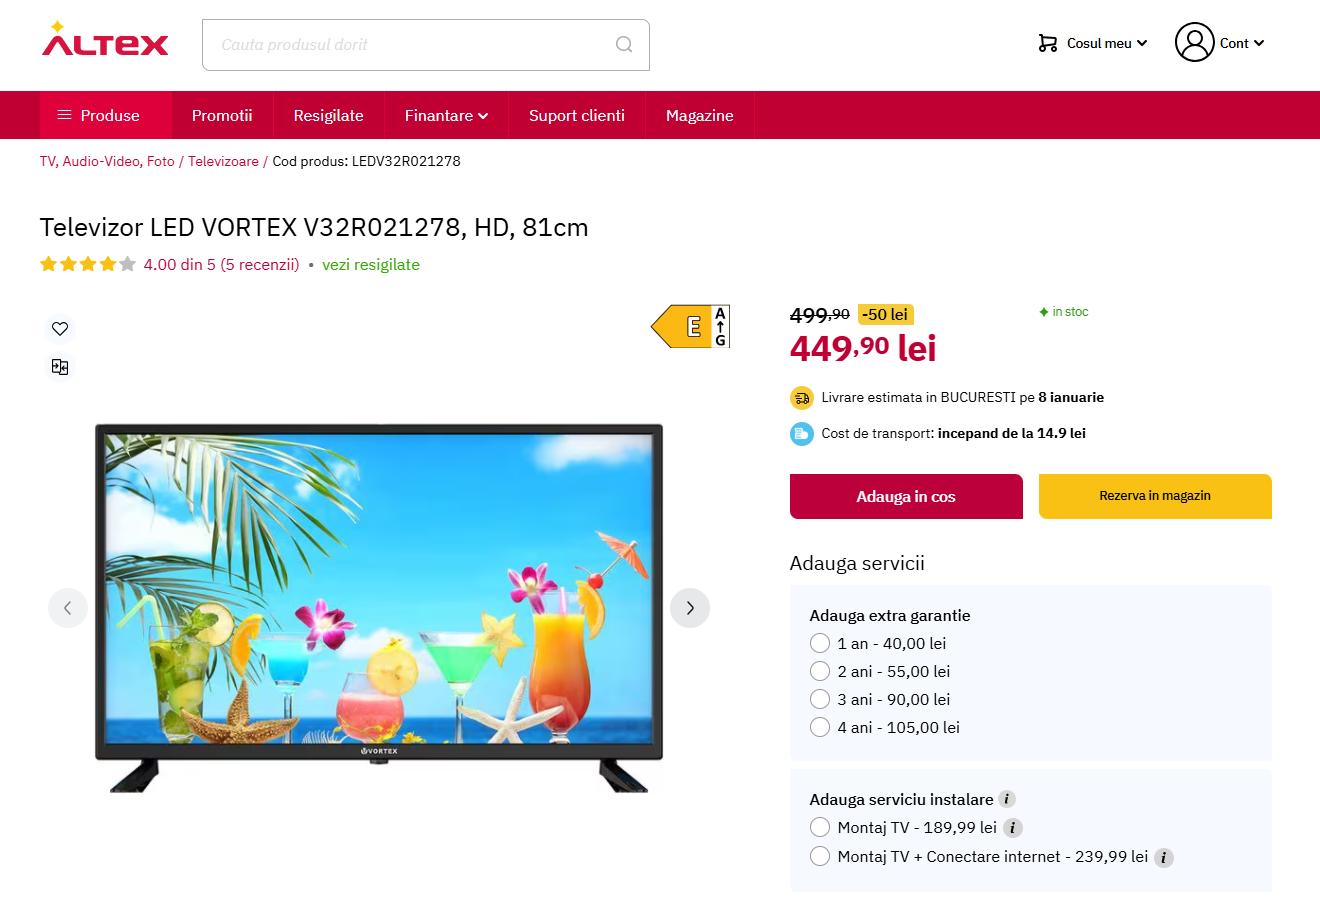
Task: Click the Adauga in cos button
Action: (x=906, y=496)
